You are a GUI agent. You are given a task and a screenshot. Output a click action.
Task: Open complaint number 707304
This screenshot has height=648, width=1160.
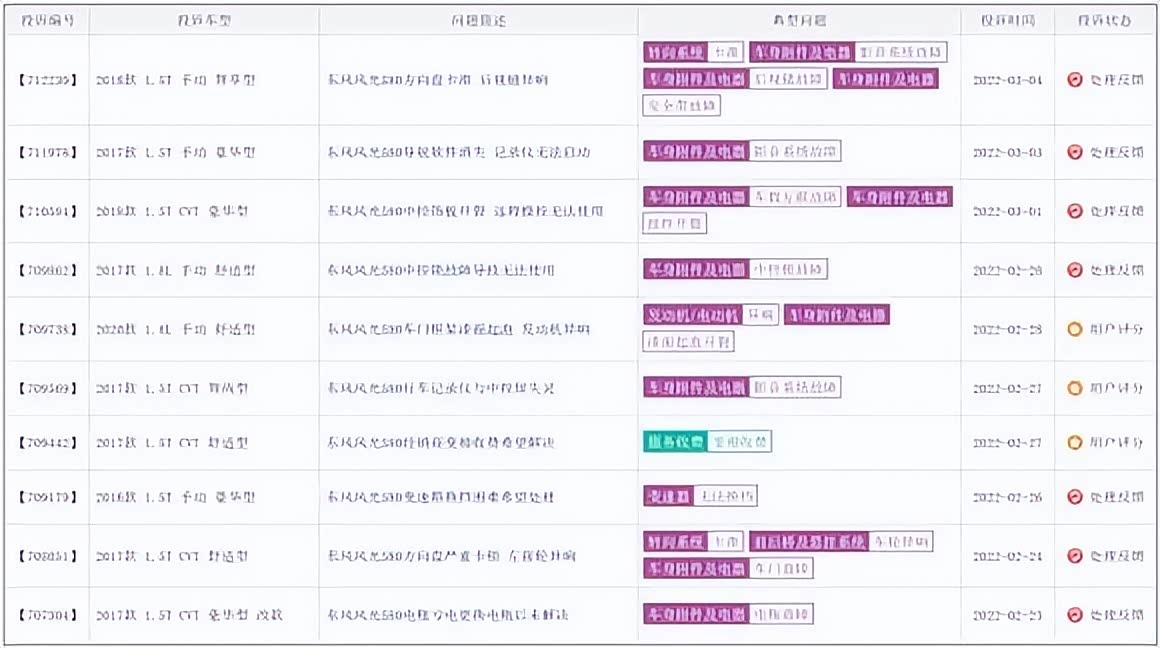[47, 614]
